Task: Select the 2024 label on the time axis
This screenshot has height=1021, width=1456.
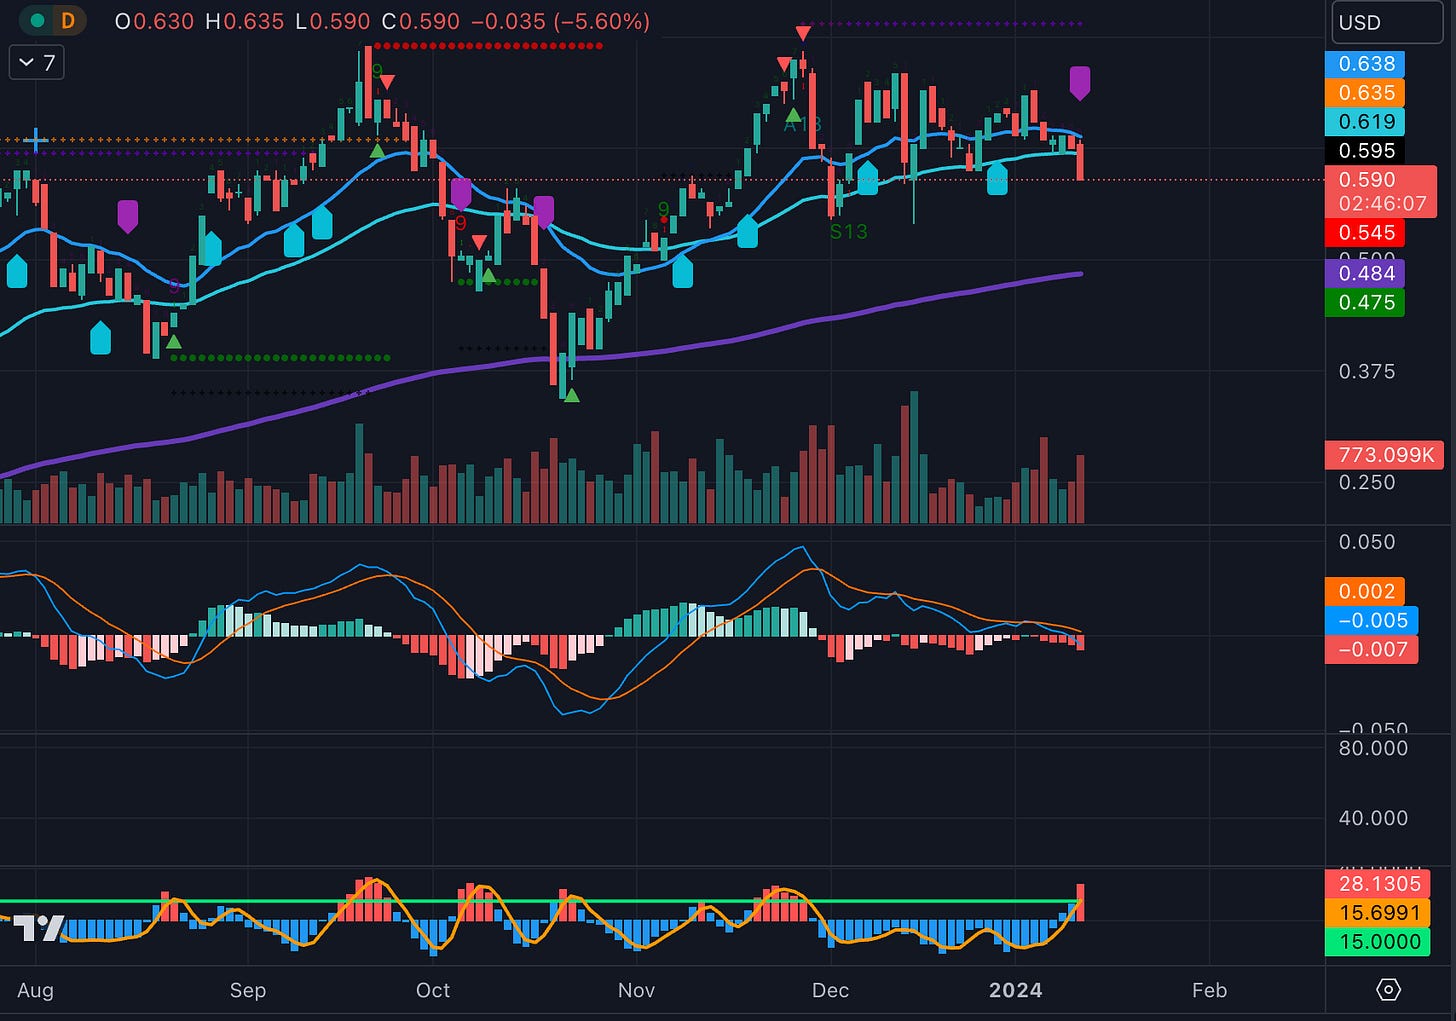Action: tap(1016, 990)
